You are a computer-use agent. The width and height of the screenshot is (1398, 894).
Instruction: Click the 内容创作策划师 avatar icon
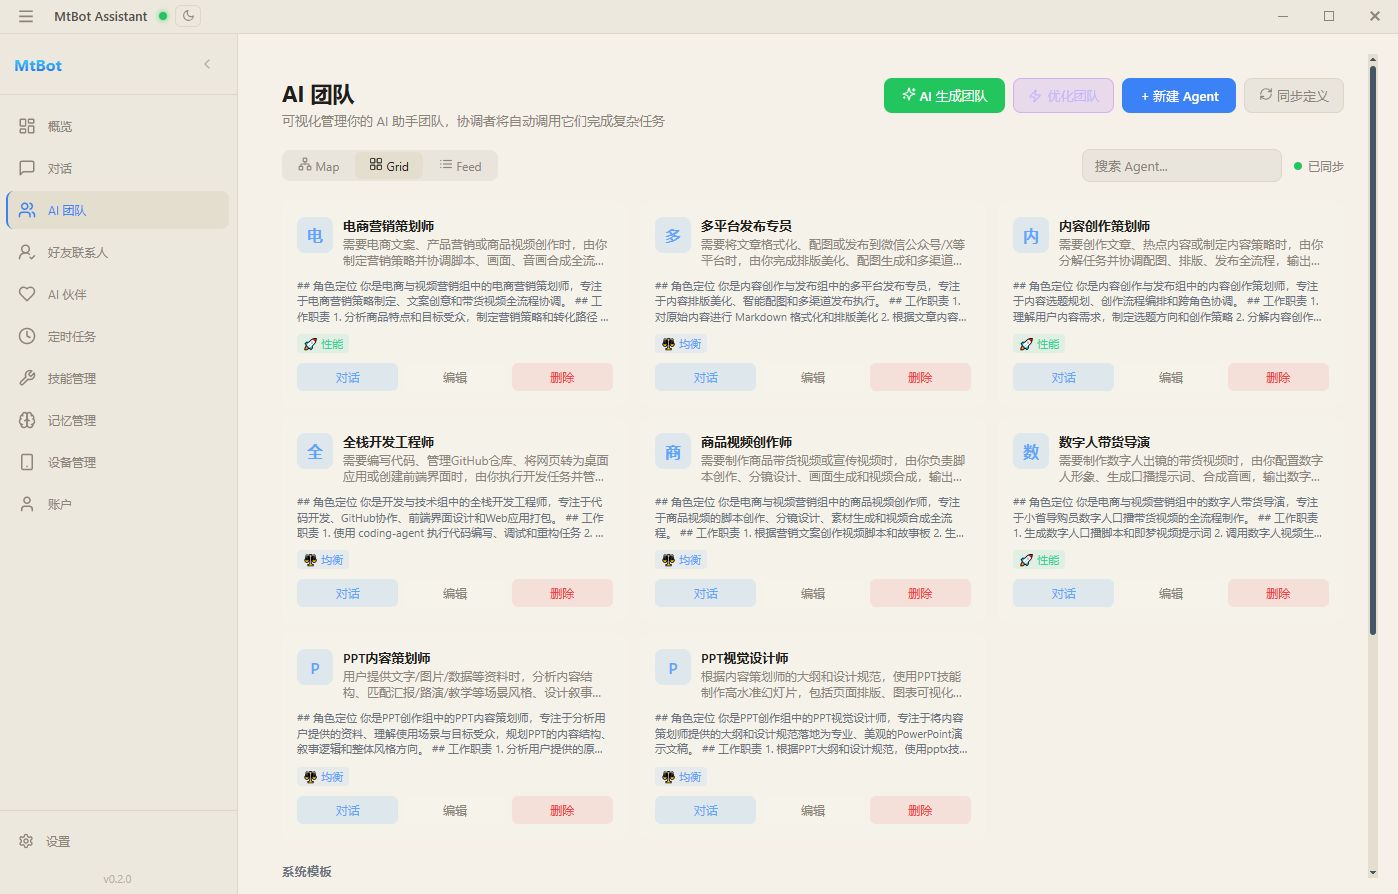pyautogui.click(x=1031, y=236)
